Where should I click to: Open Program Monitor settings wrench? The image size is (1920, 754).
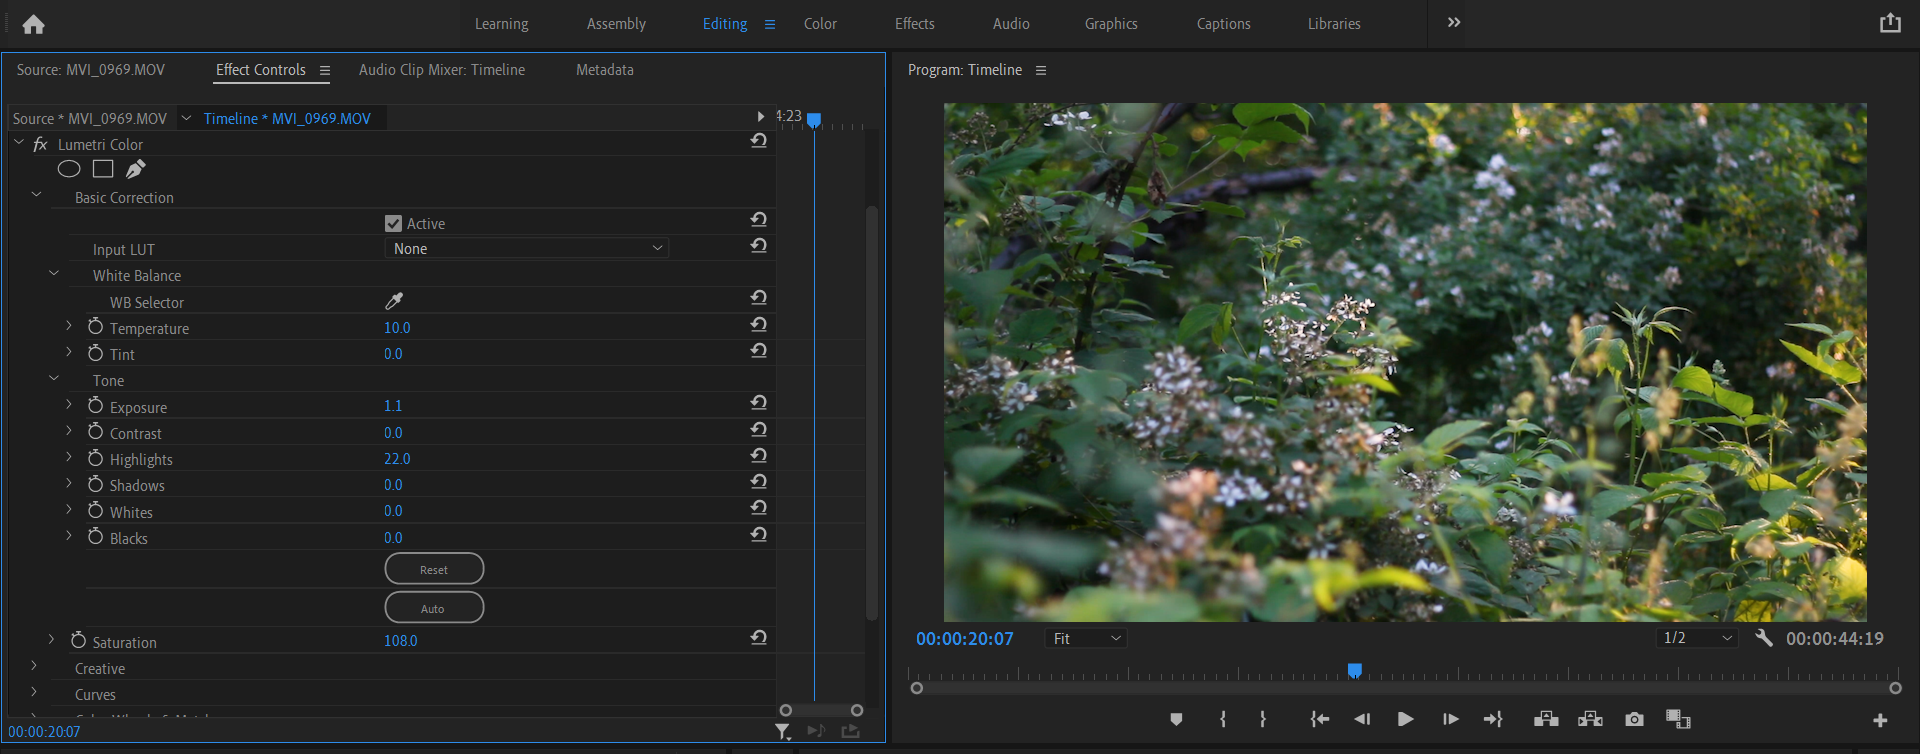(x=1764, y=638)
